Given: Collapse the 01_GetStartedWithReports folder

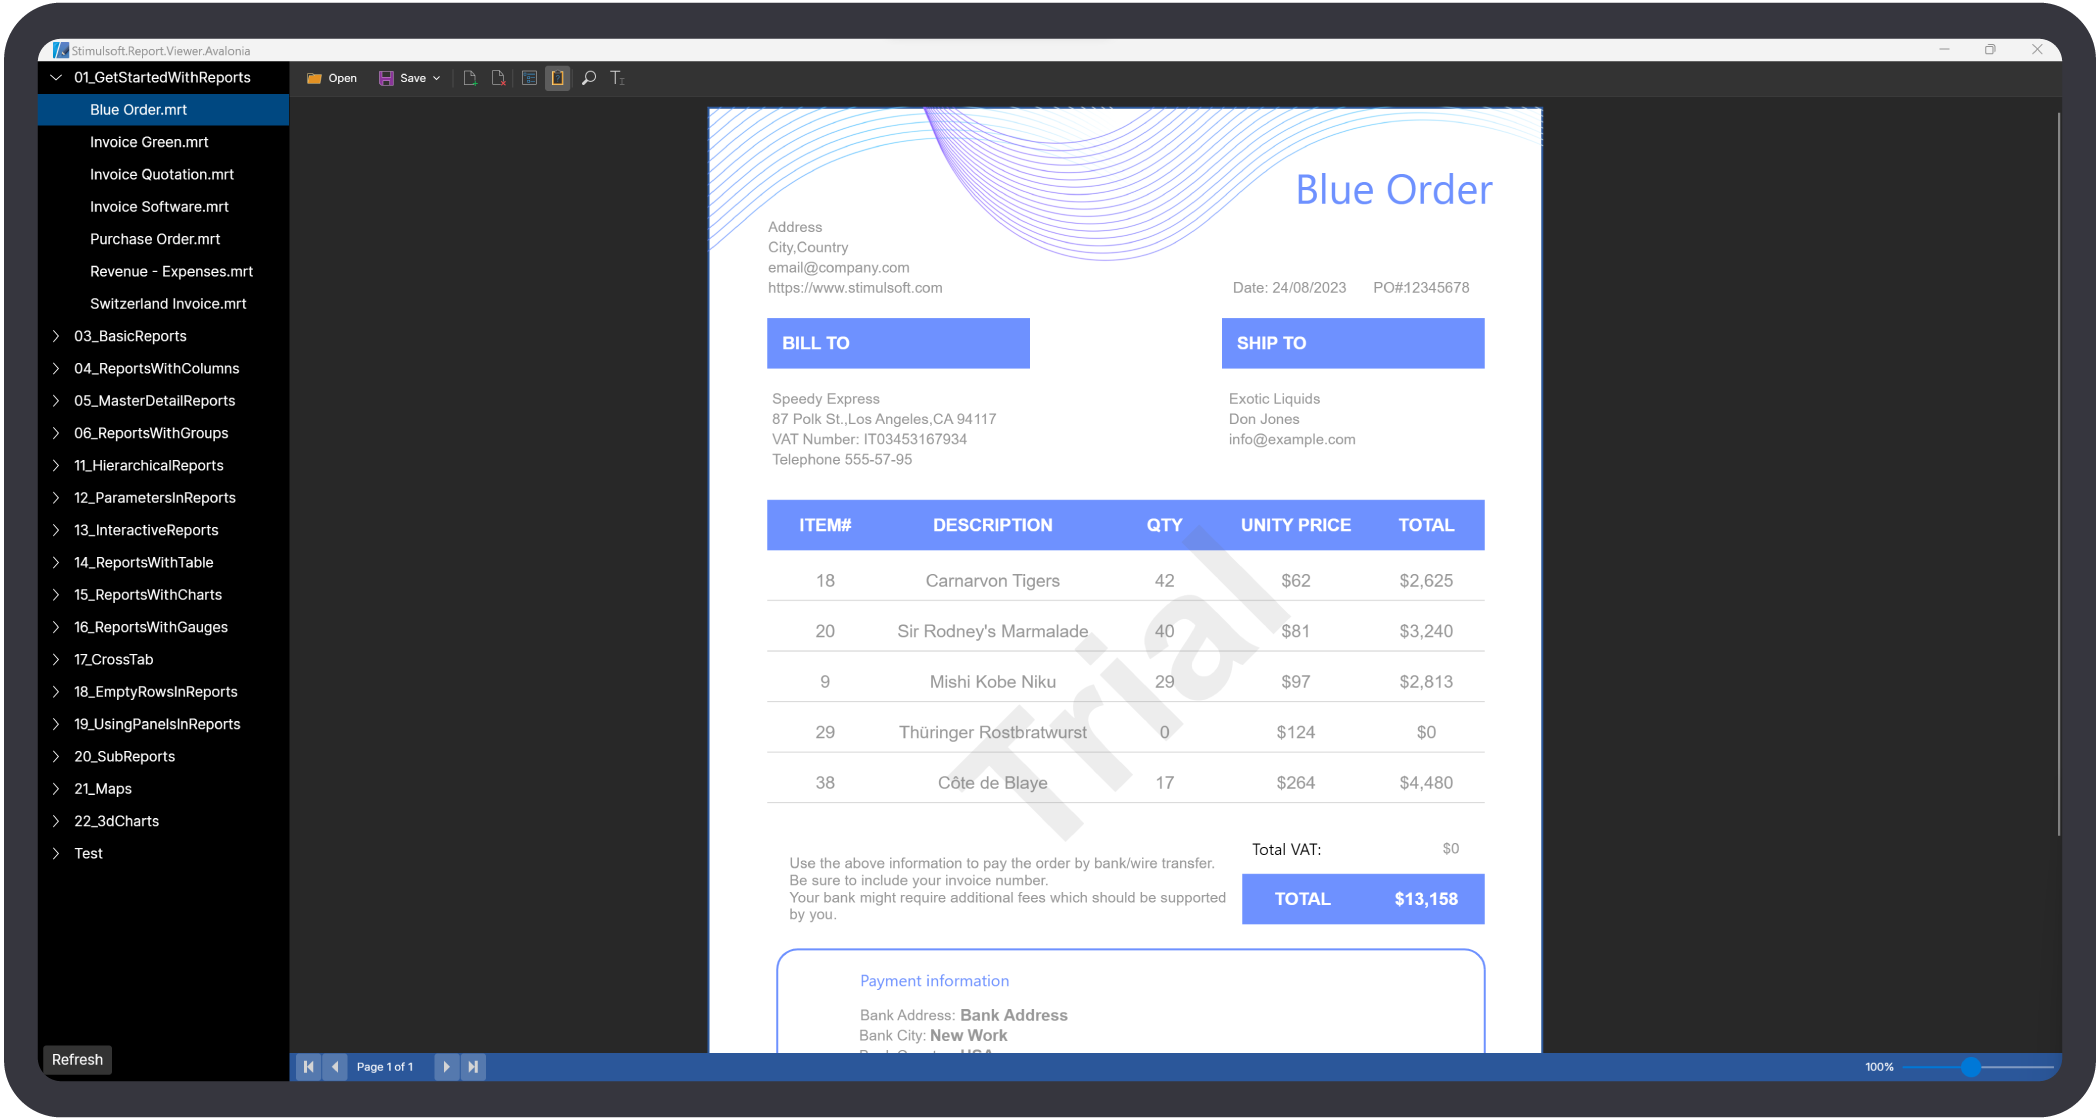Looking at the screenshot, I should pos(56,77).
